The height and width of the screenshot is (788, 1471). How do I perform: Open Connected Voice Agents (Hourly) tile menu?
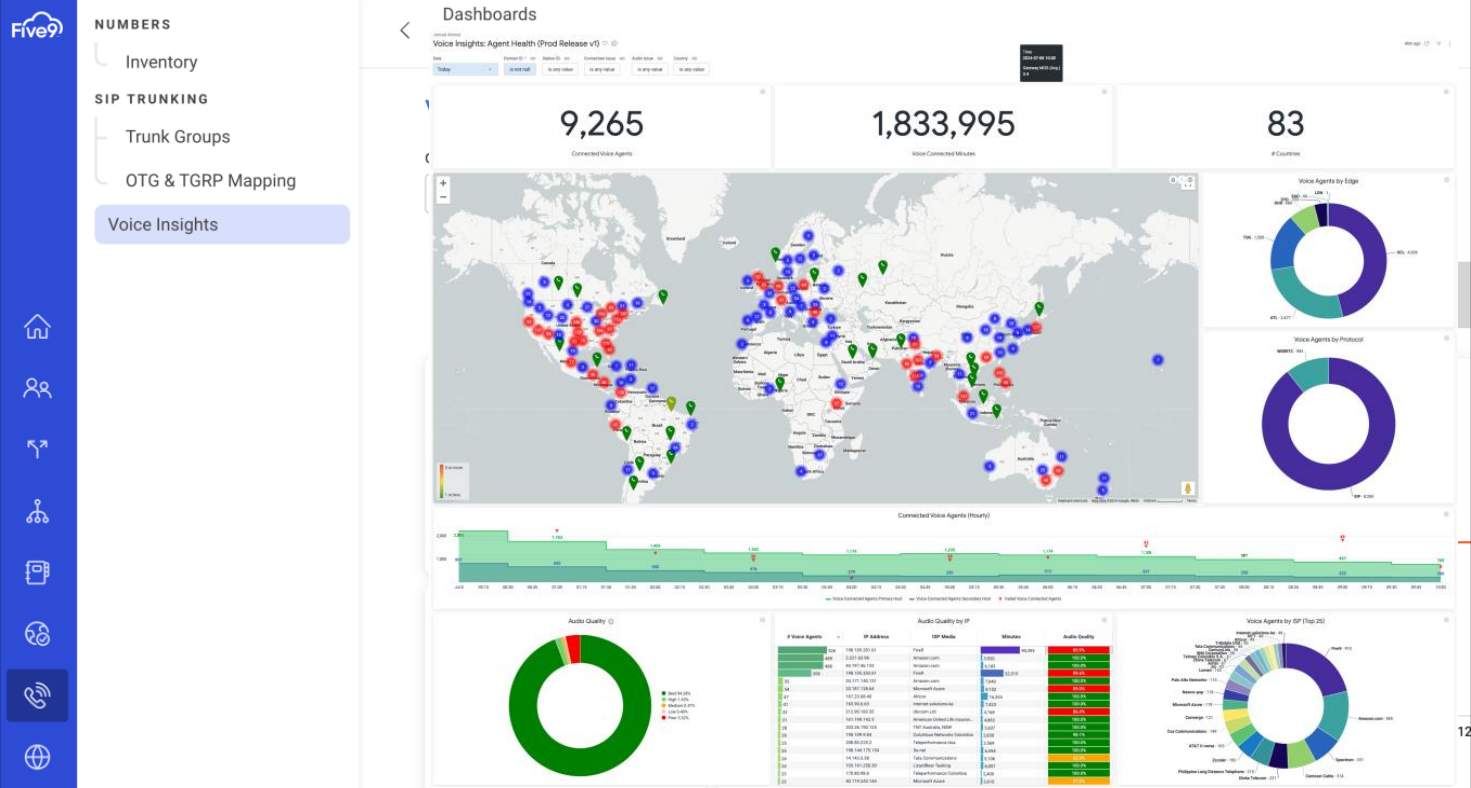(1446, 514)
